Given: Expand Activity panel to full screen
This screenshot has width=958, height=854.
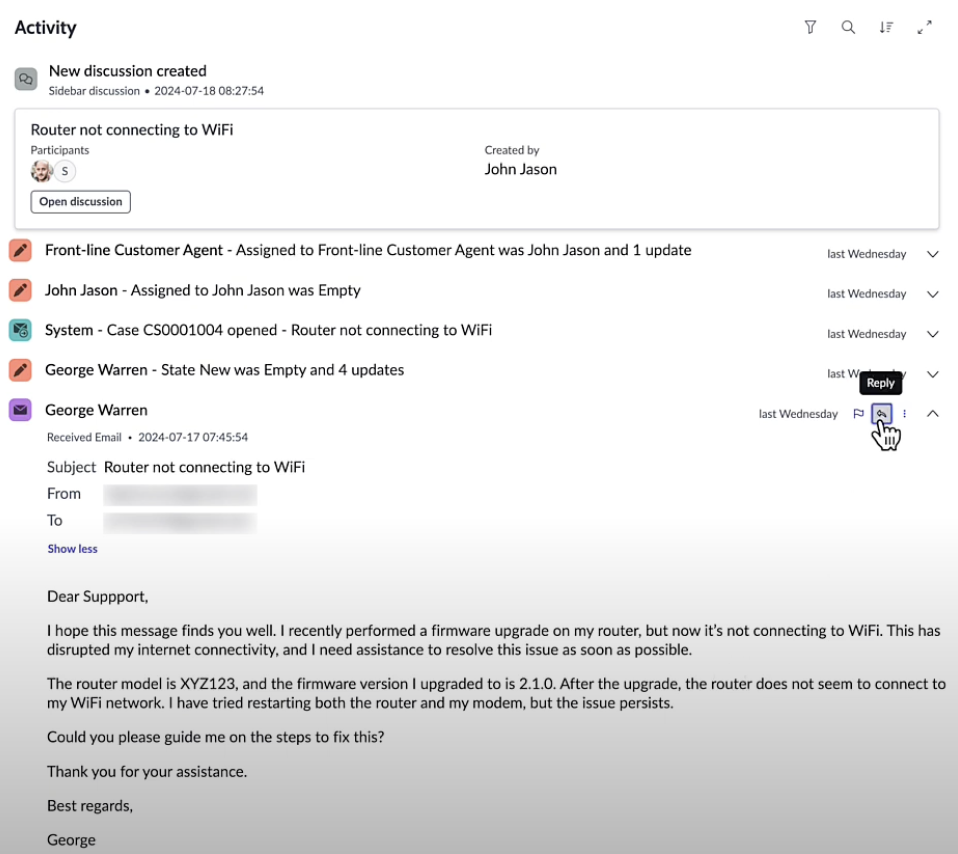Looking at the screenshot, I should (925, 28).
